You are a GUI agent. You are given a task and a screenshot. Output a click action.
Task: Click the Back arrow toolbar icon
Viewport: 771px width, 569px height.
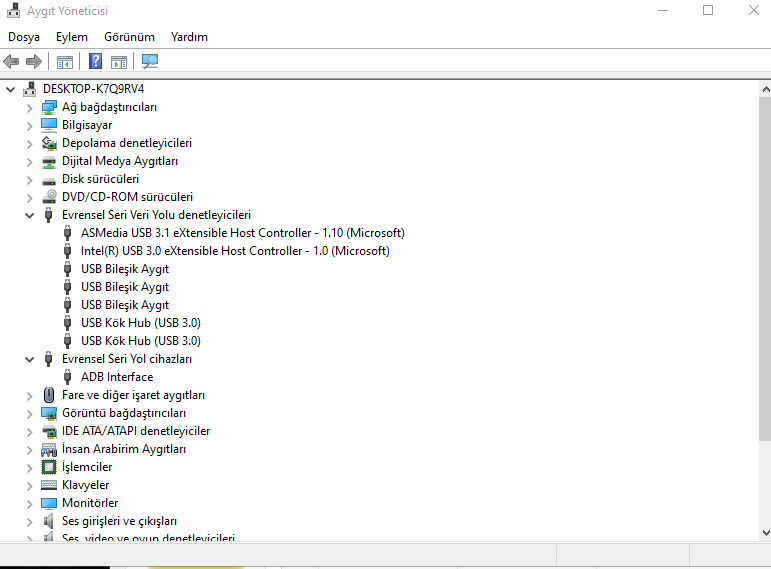click(12, 62)
